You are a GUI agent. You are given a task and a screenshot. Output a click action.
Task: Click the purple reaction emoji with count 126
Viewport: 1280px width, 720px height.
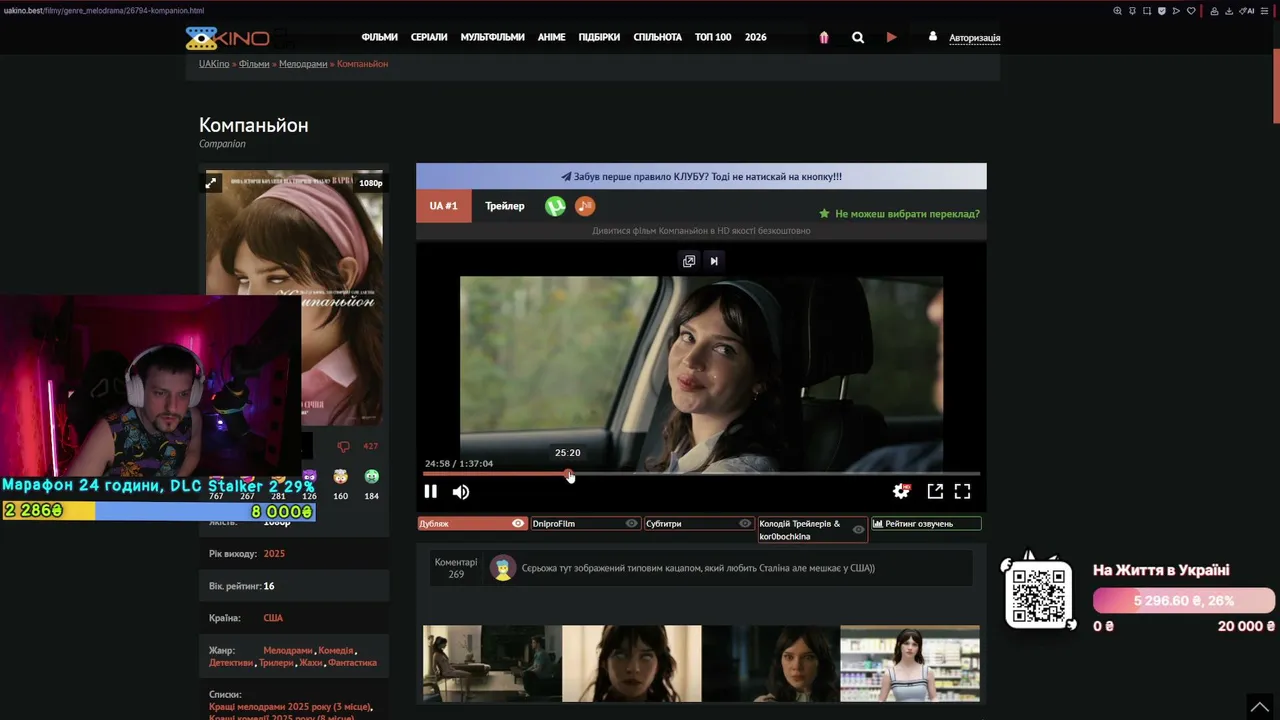point(310,477)
